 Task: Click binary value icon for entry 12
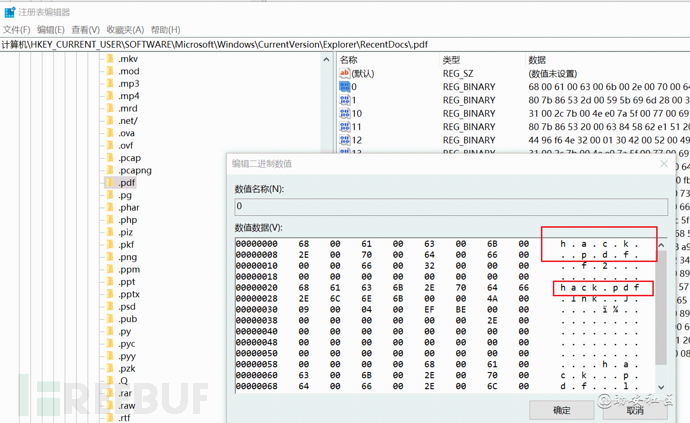tap(345, 140)
